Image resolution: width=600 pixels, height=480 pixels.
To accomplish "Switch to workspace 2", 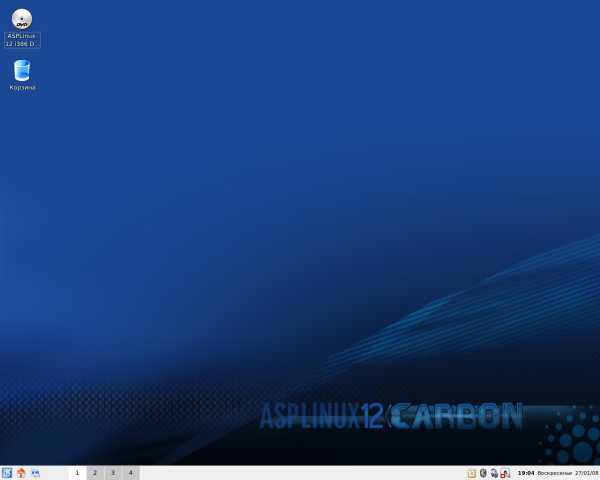I will click(95, 473).
